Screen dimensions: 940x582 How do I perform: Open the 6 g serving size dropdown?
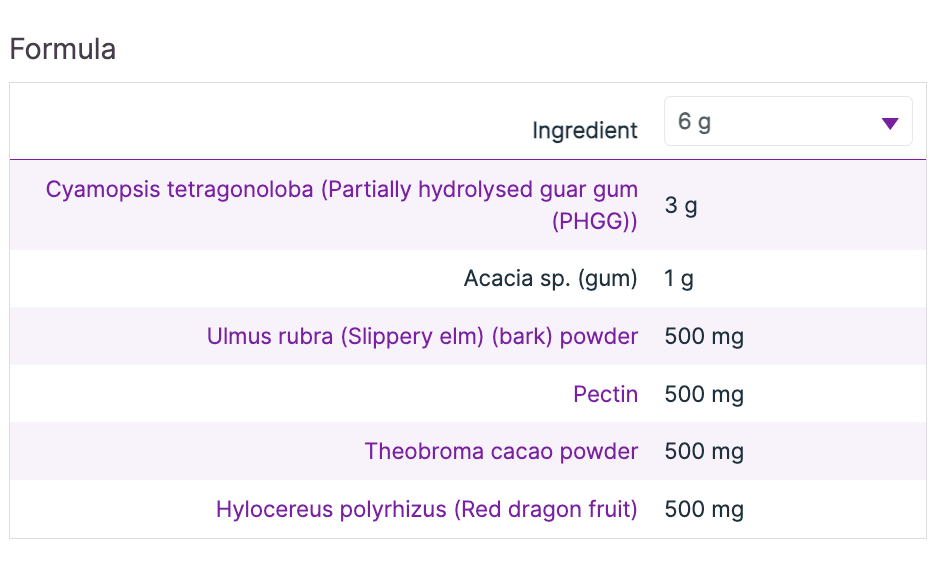point(787,122)
